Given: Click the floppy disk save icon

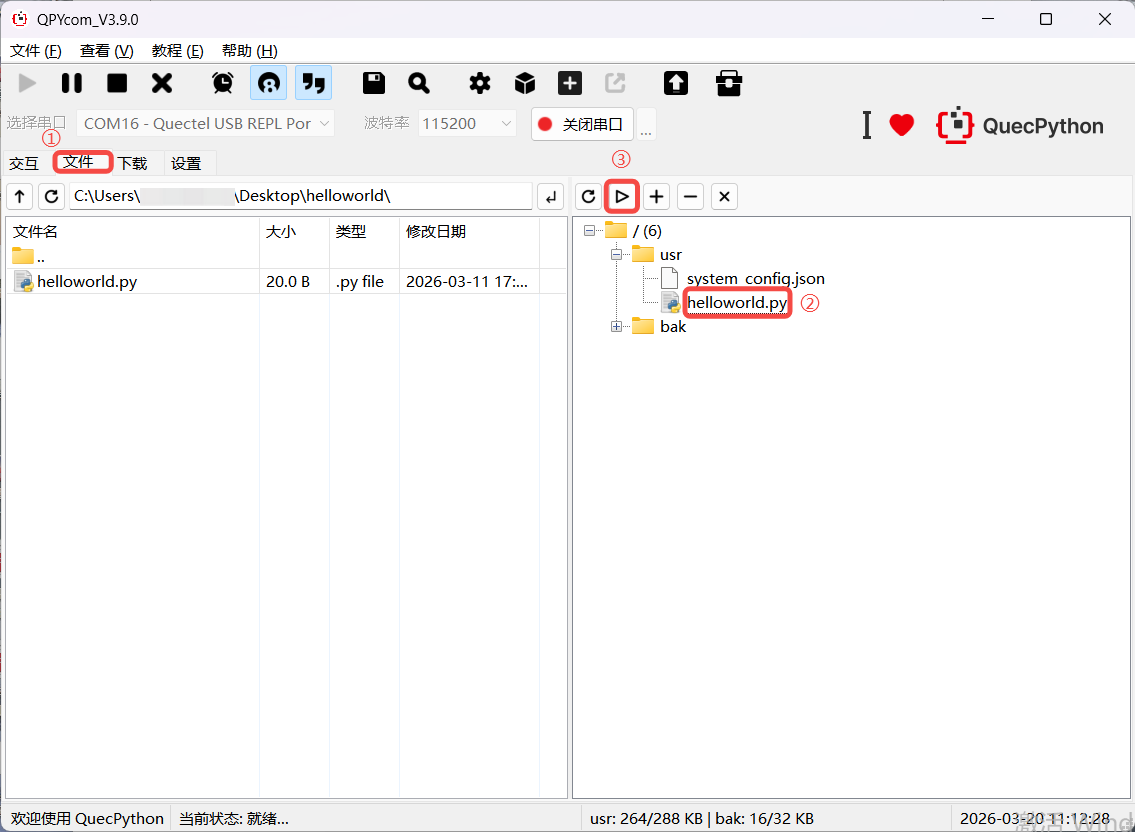Looking at the screenshot, I should (x=374, y=83).
